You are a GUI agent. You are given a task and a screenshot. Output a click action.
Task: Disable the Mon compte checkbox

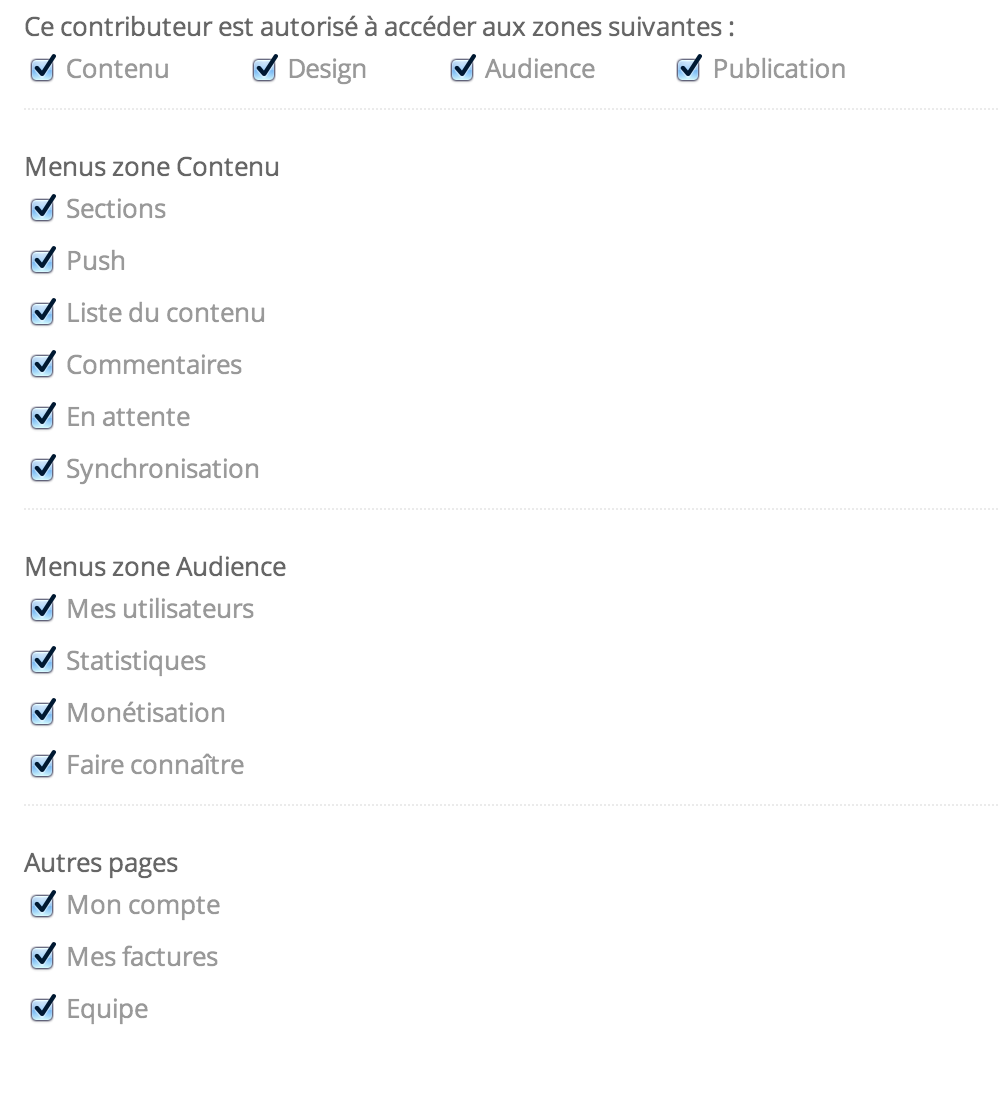pyautogui.click(x=42, y=906)
